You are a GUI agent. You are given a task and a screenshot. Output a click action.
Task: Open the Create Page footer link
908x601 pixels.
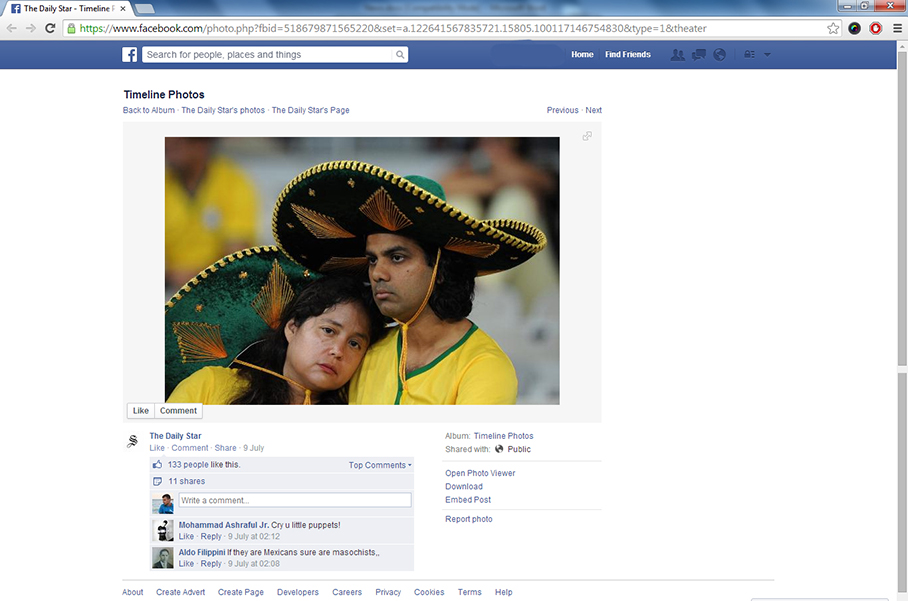click(x=240, y=592)
